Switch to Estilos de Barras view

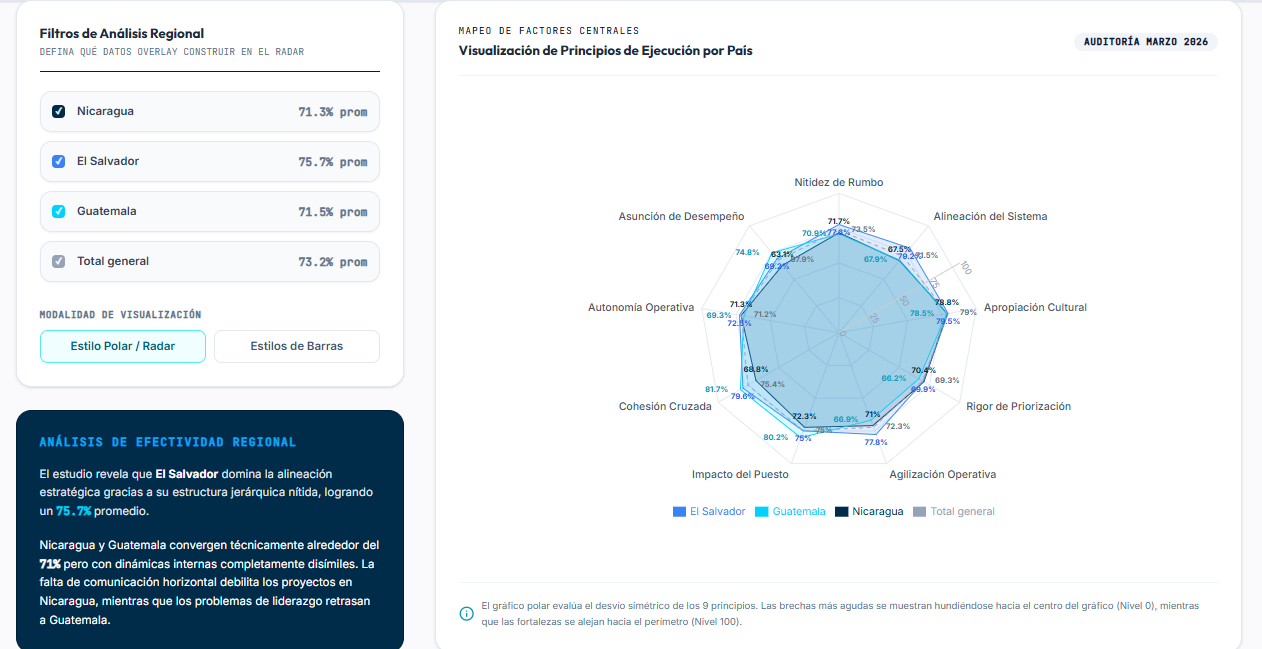click(297, 346)
